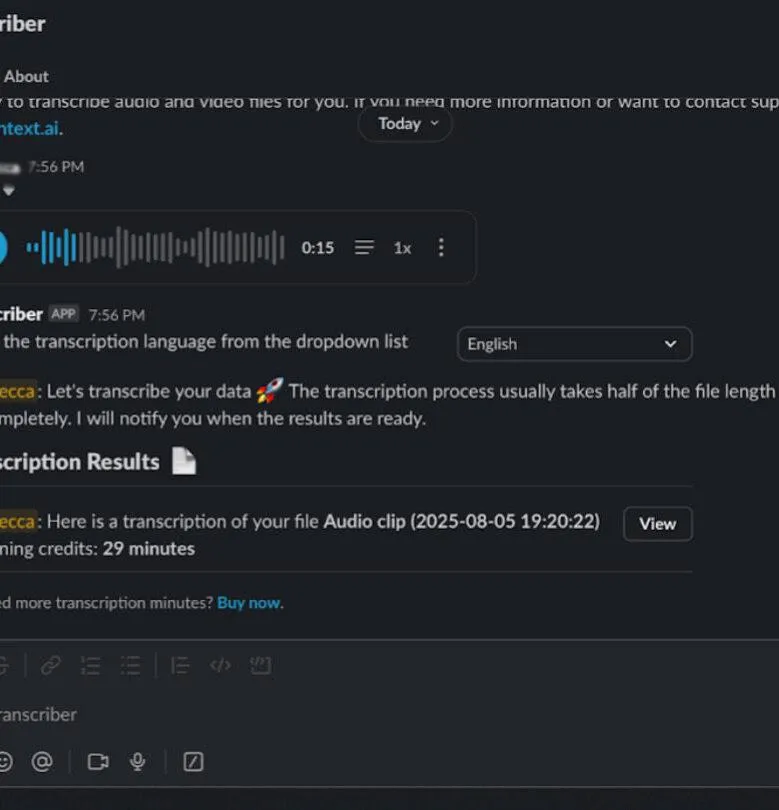Apply blockquote formatting

click(180, 666)
